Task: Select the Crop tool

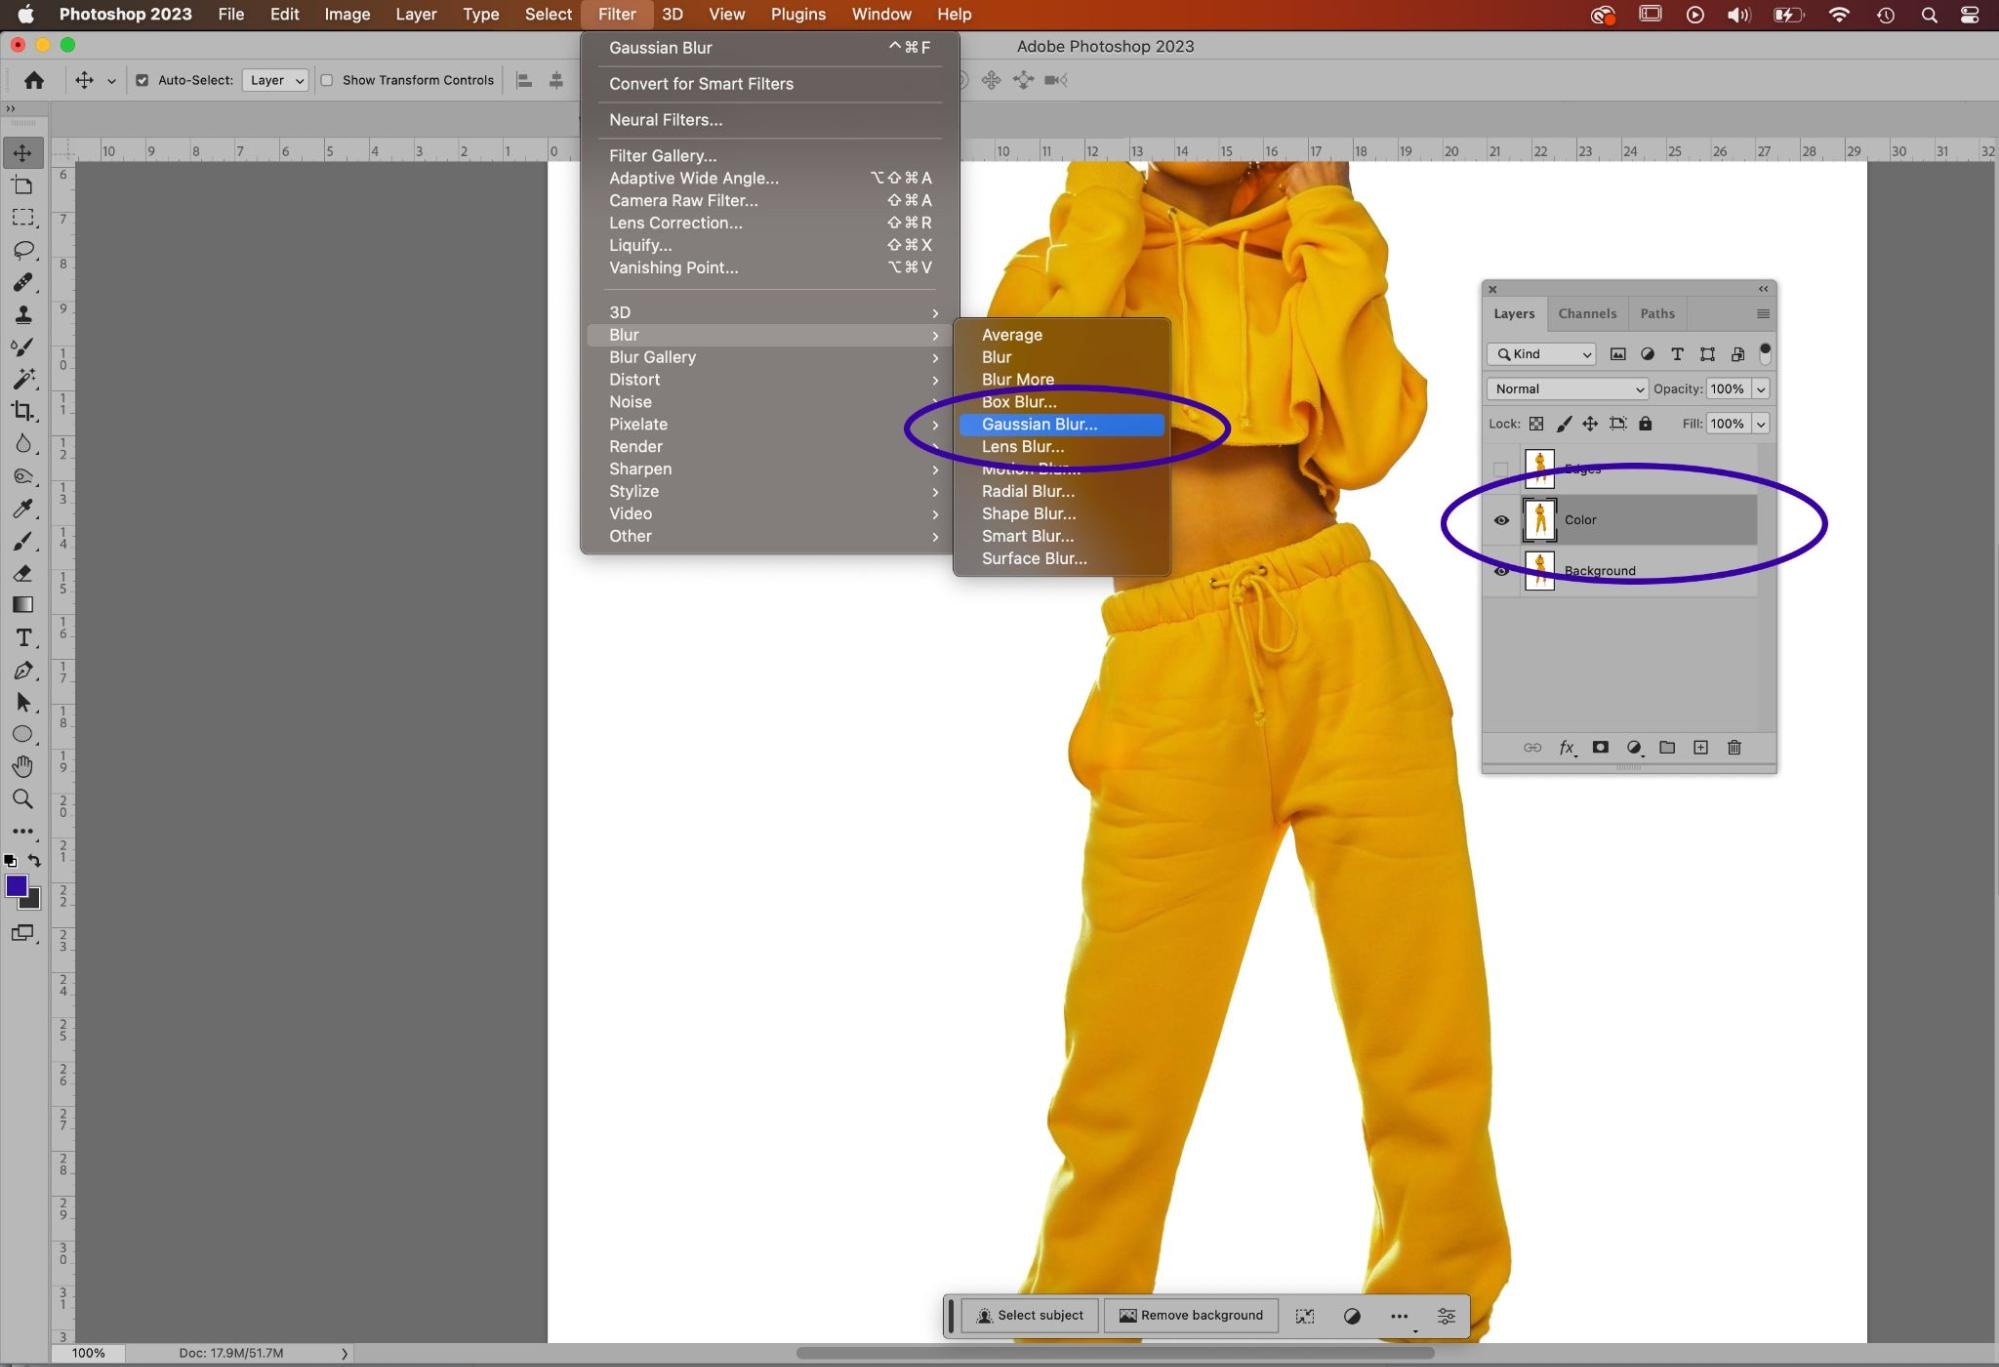Action: pyautogui.click(x=22, y=411)
